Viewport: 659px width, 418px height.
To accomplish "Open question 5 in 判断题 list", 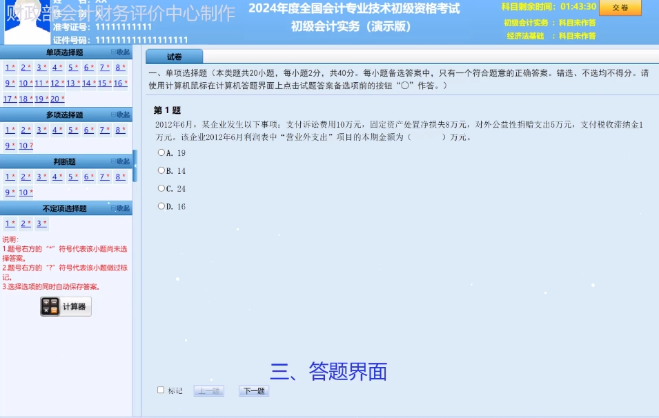I will [x=72, y=177].
